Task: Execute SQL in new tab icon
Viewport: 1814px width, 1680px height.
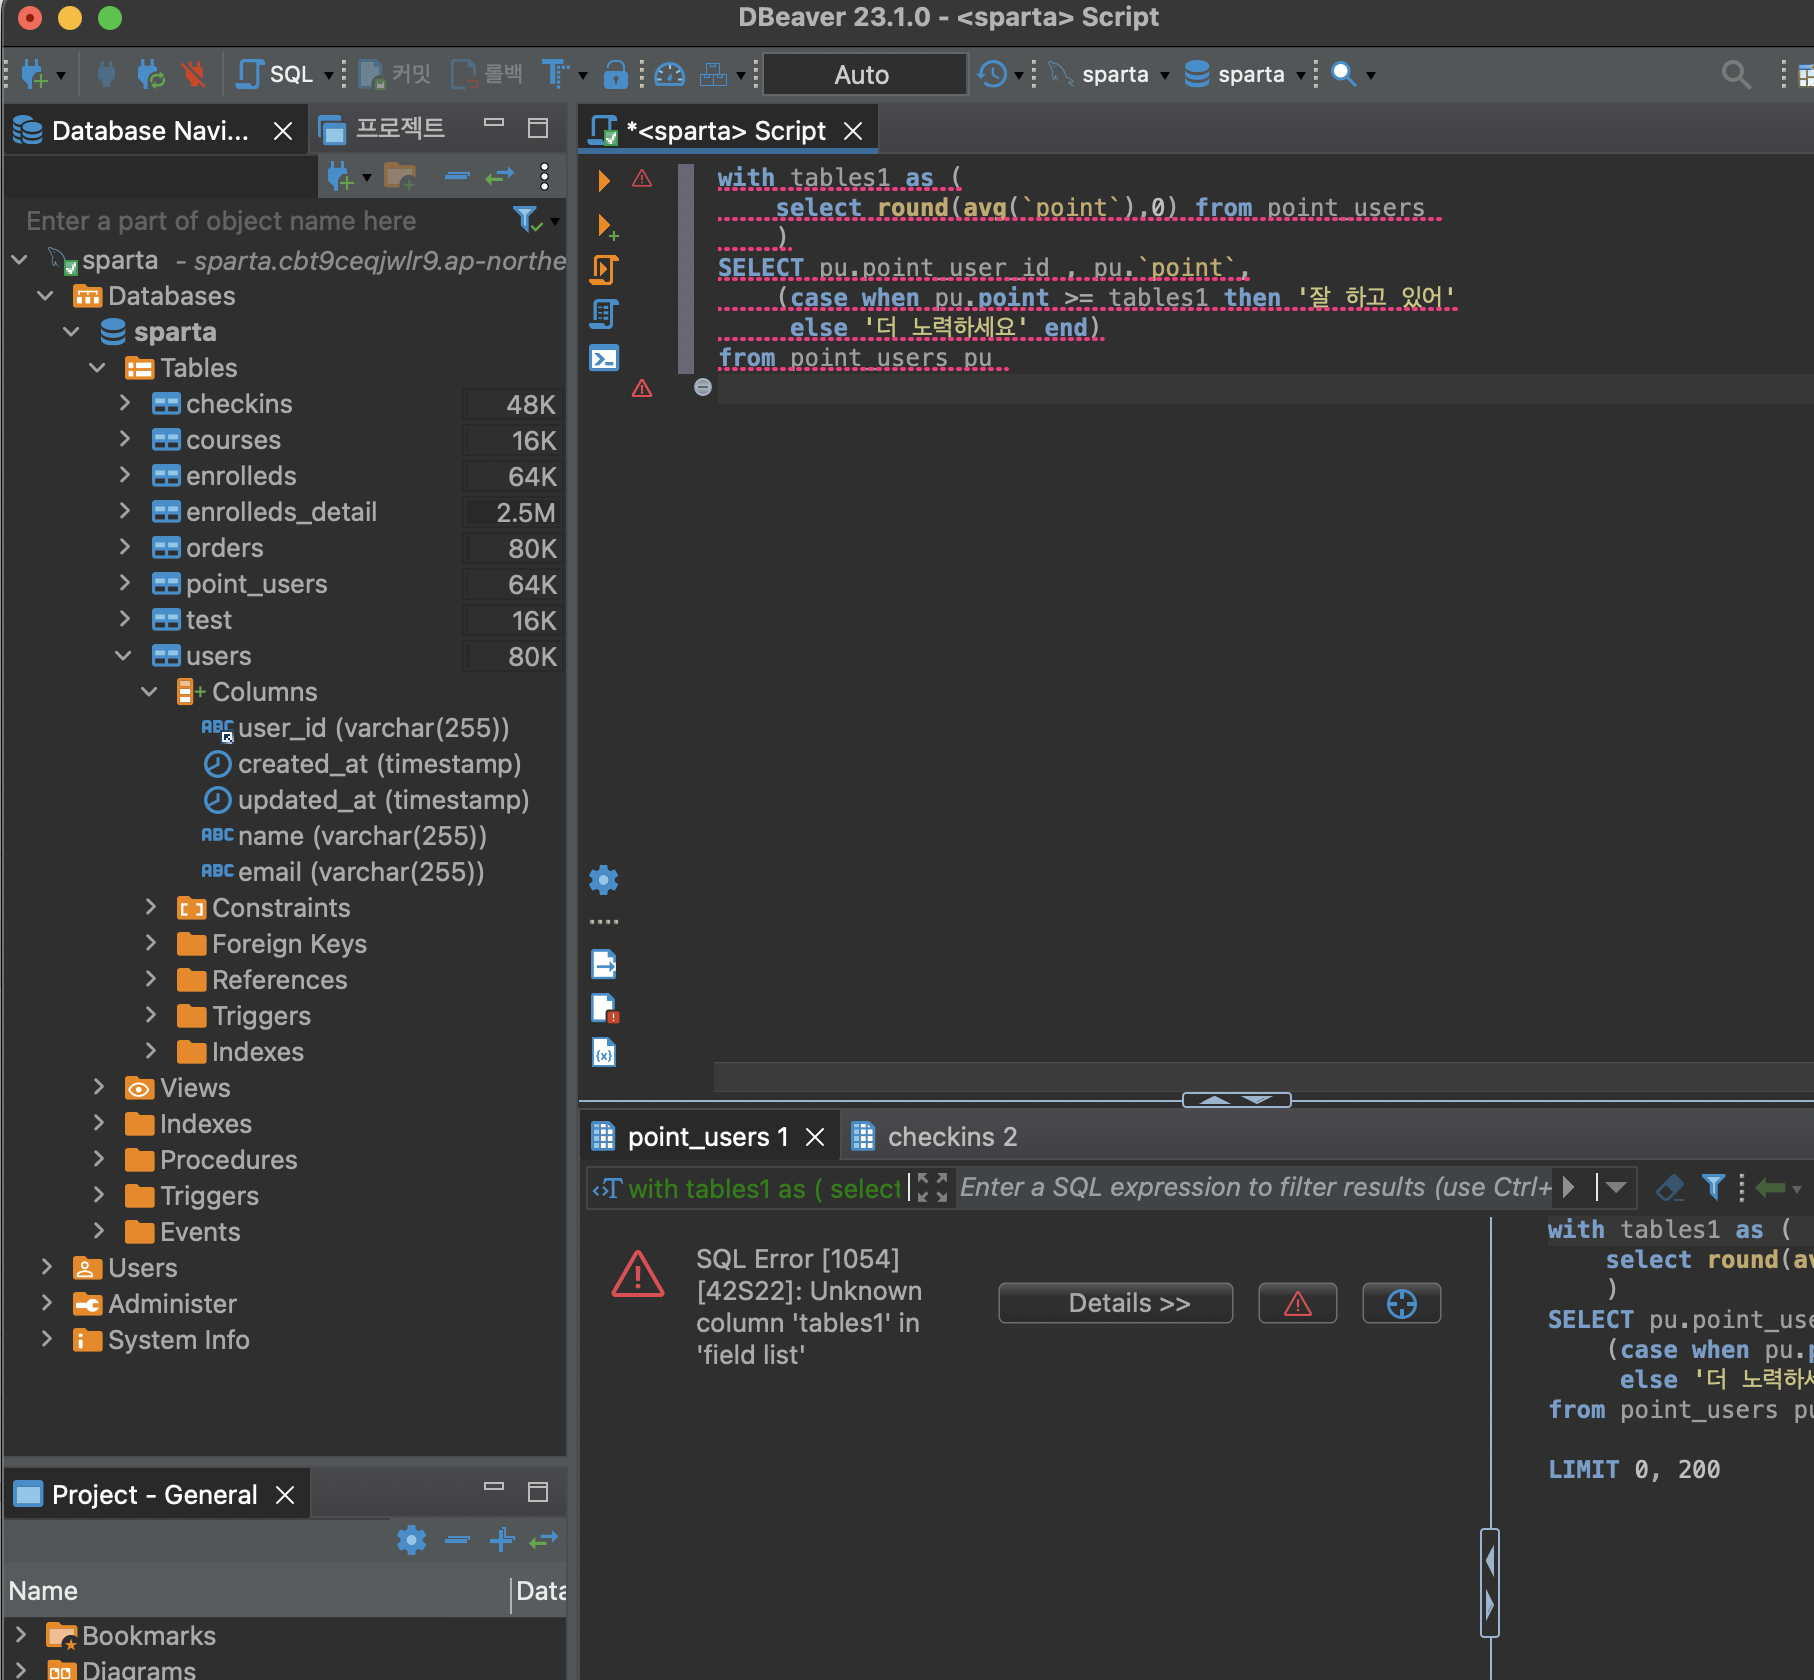Action: (606, 227)
